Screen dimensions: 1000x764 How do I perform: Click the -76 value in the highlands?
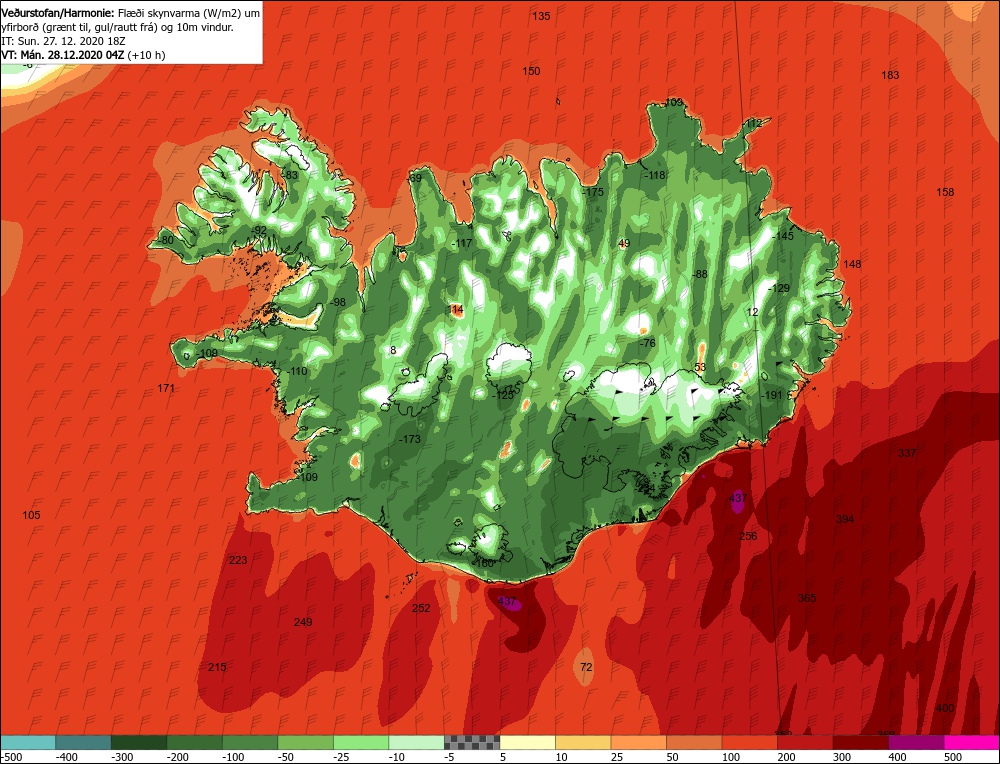click(x=647, y=343)
